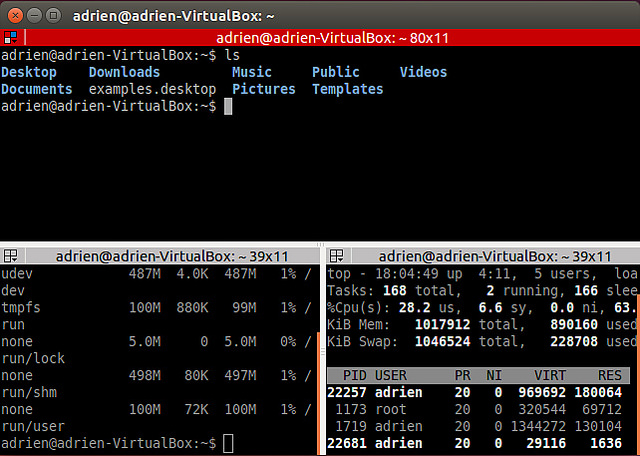This screenshot has width=640, height=456.
Task: Close the Terminator window
Action: pyautogui.click(x=13, y=15)
